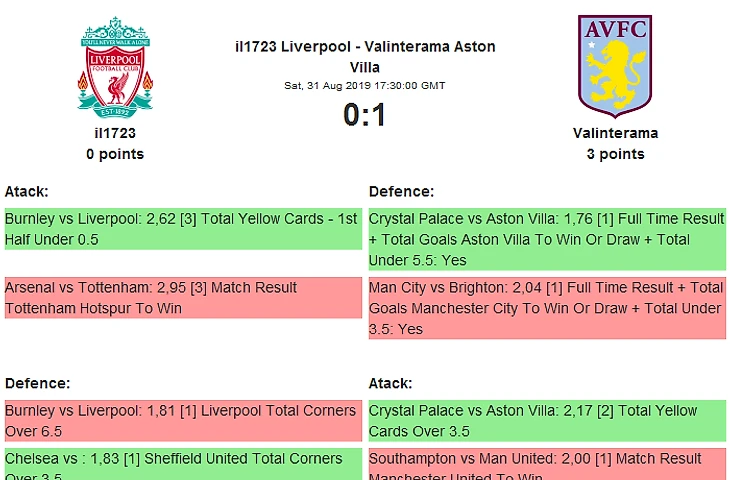Select Crystal Palace vs Aston Villa 1,76 bet
730x480 pixels.
point(546,239)
